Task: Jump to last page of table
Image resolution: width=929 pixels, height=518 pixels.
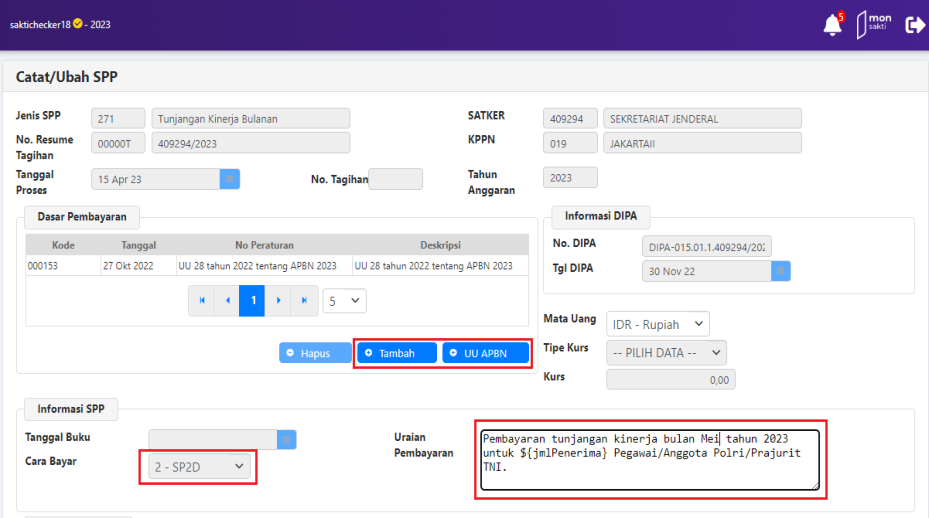Action: (303, 300)
